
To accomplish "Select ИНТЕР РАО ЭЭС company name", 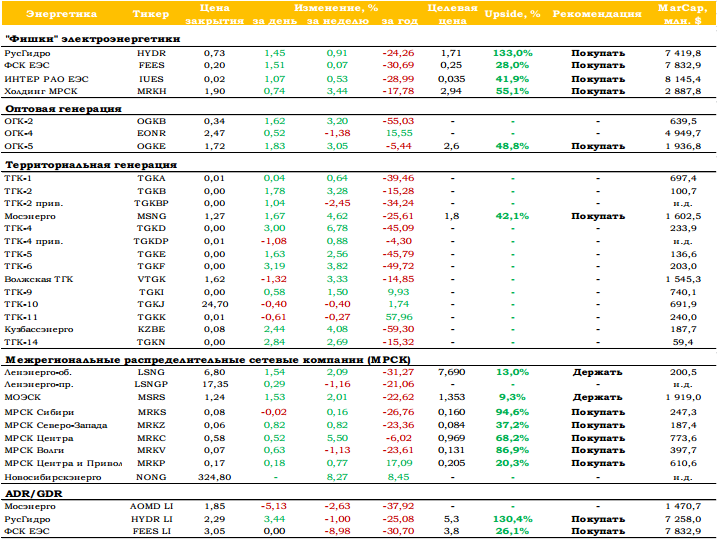I will (x=46, y=79).
